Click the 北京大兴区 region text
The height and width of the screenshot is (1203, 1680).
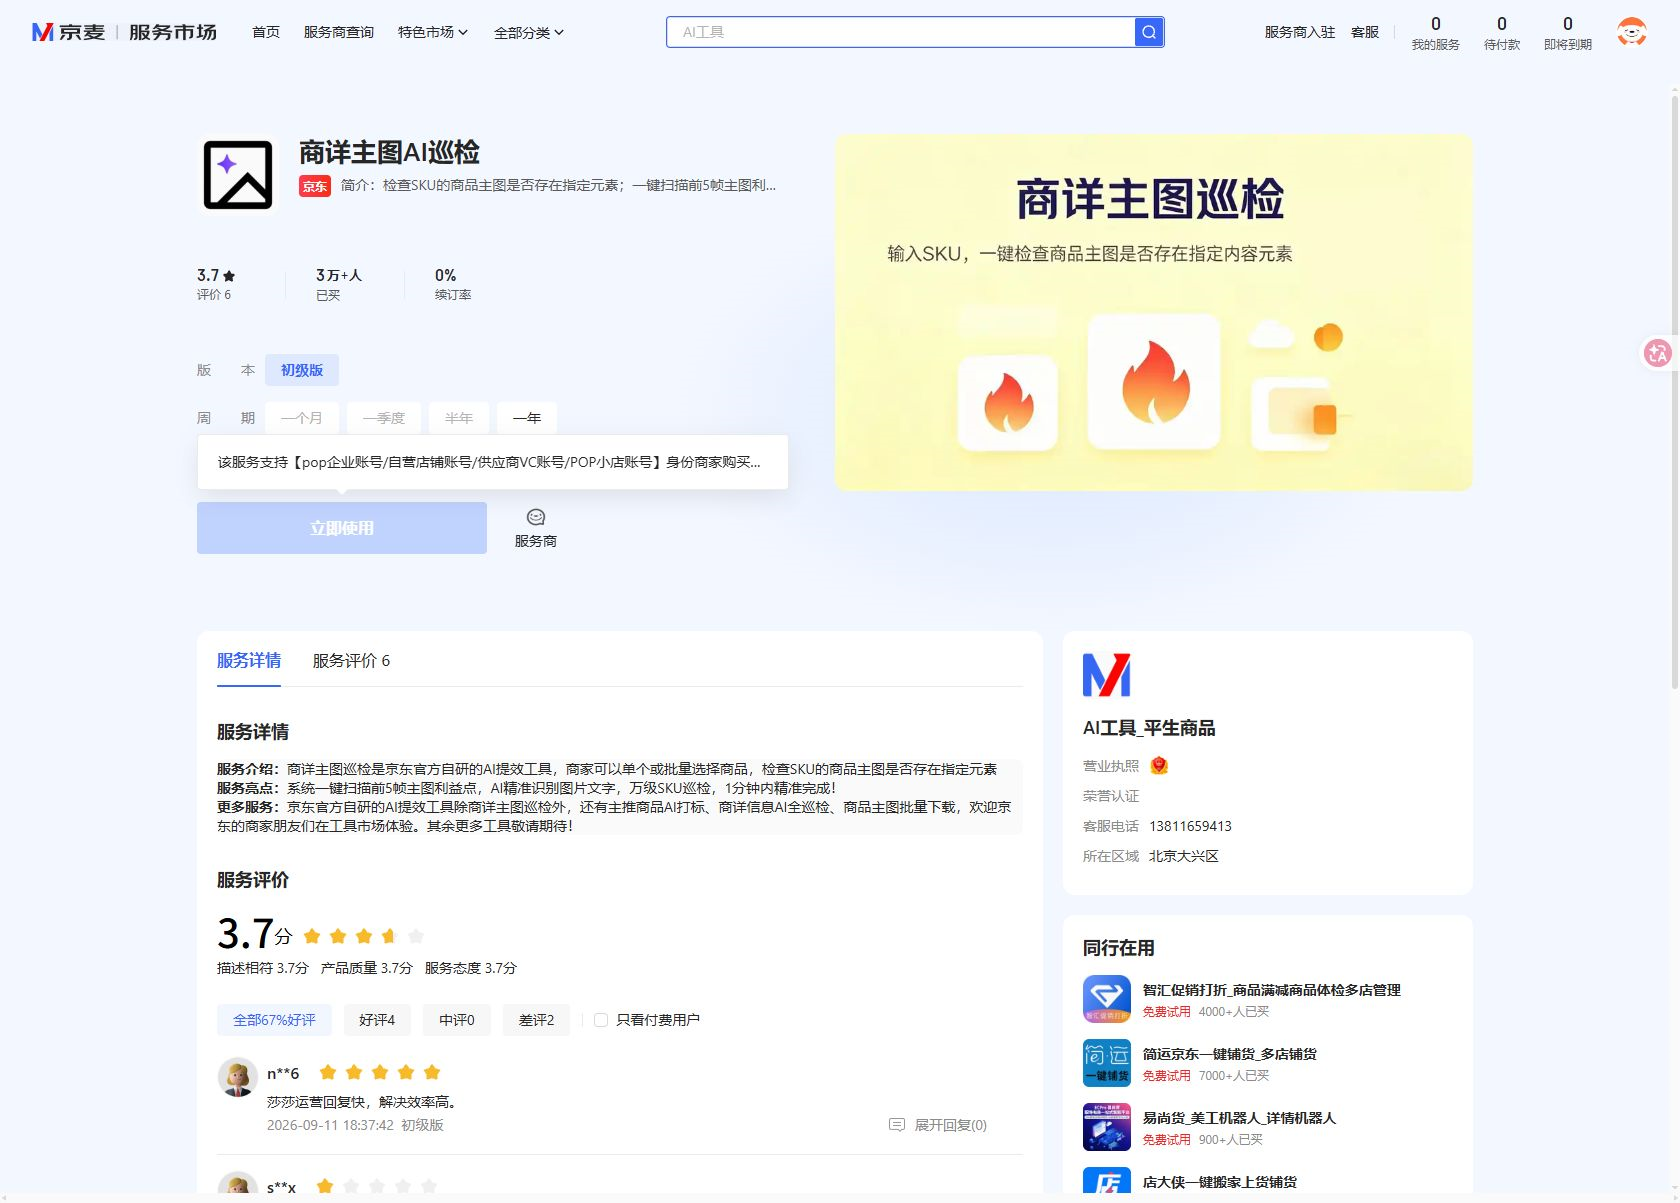tap(1184, 856)
